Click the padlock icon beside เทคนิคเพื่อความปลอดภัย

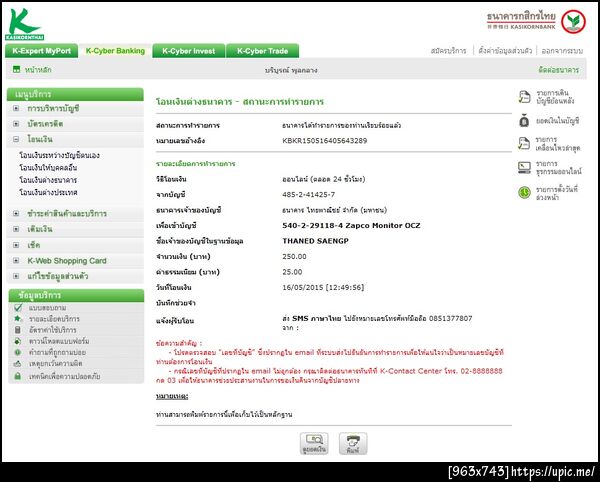(x=18, y=376)
